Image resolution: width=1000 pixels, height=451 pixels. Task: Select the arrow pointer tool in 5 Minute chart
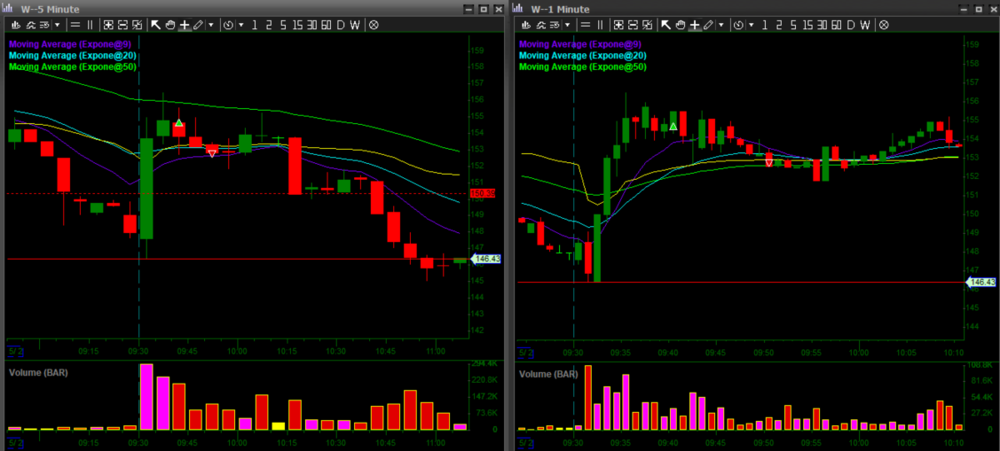(x=158, y=23)
